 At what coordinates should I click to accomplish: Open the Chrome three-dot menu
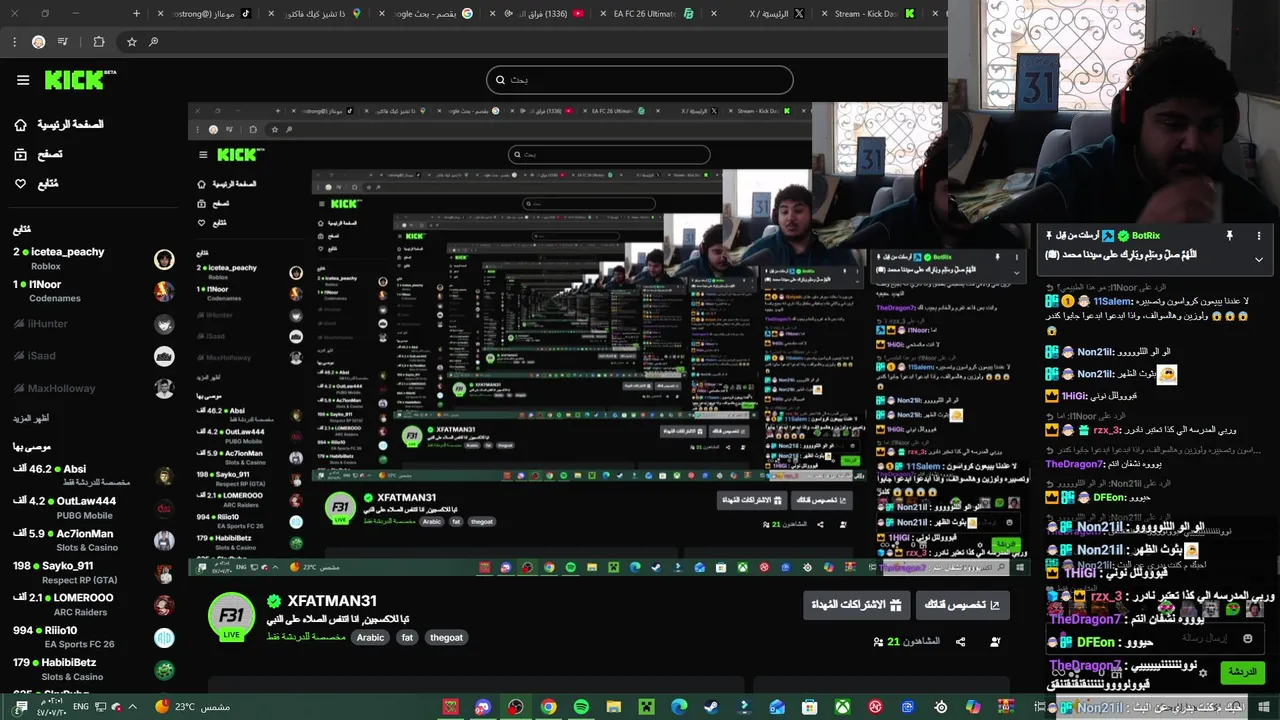coord(13,42)
